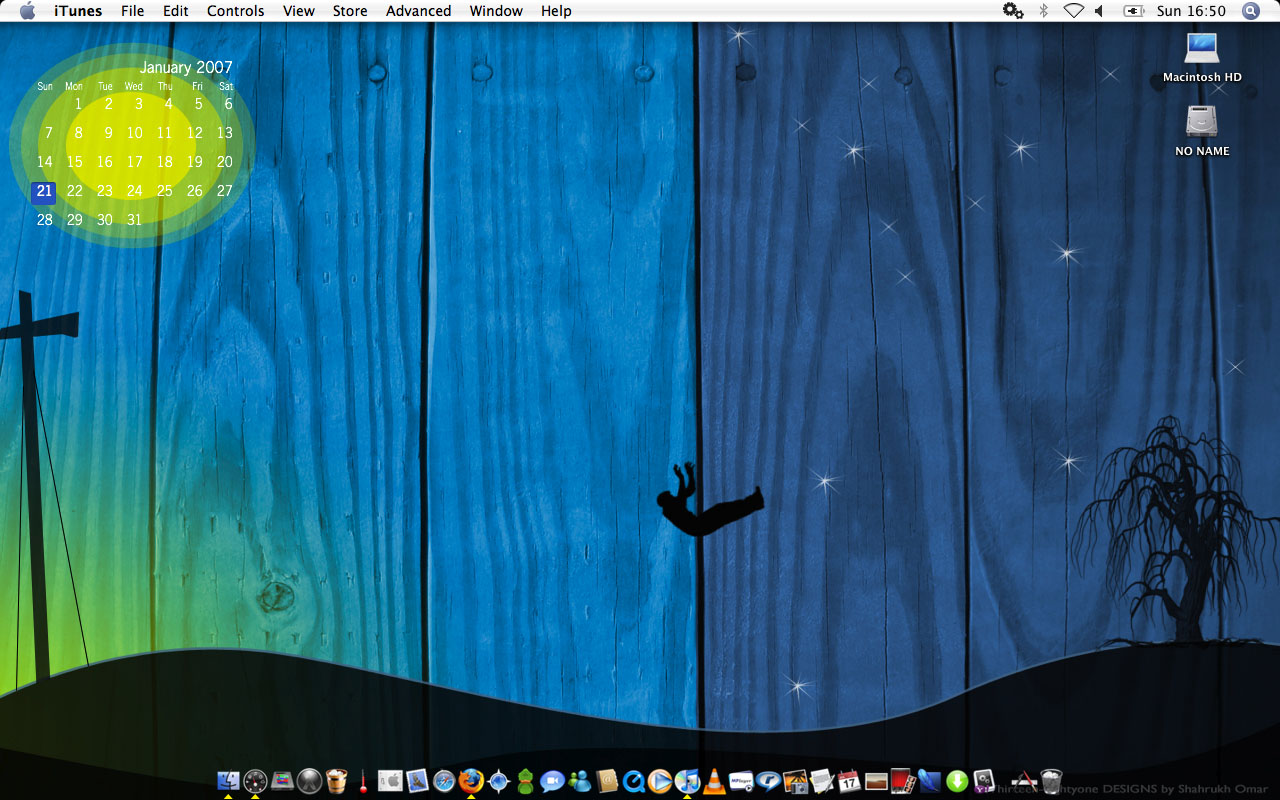Open the View menu
This screenshot has width=1280, height=800.
coord(299,11)
